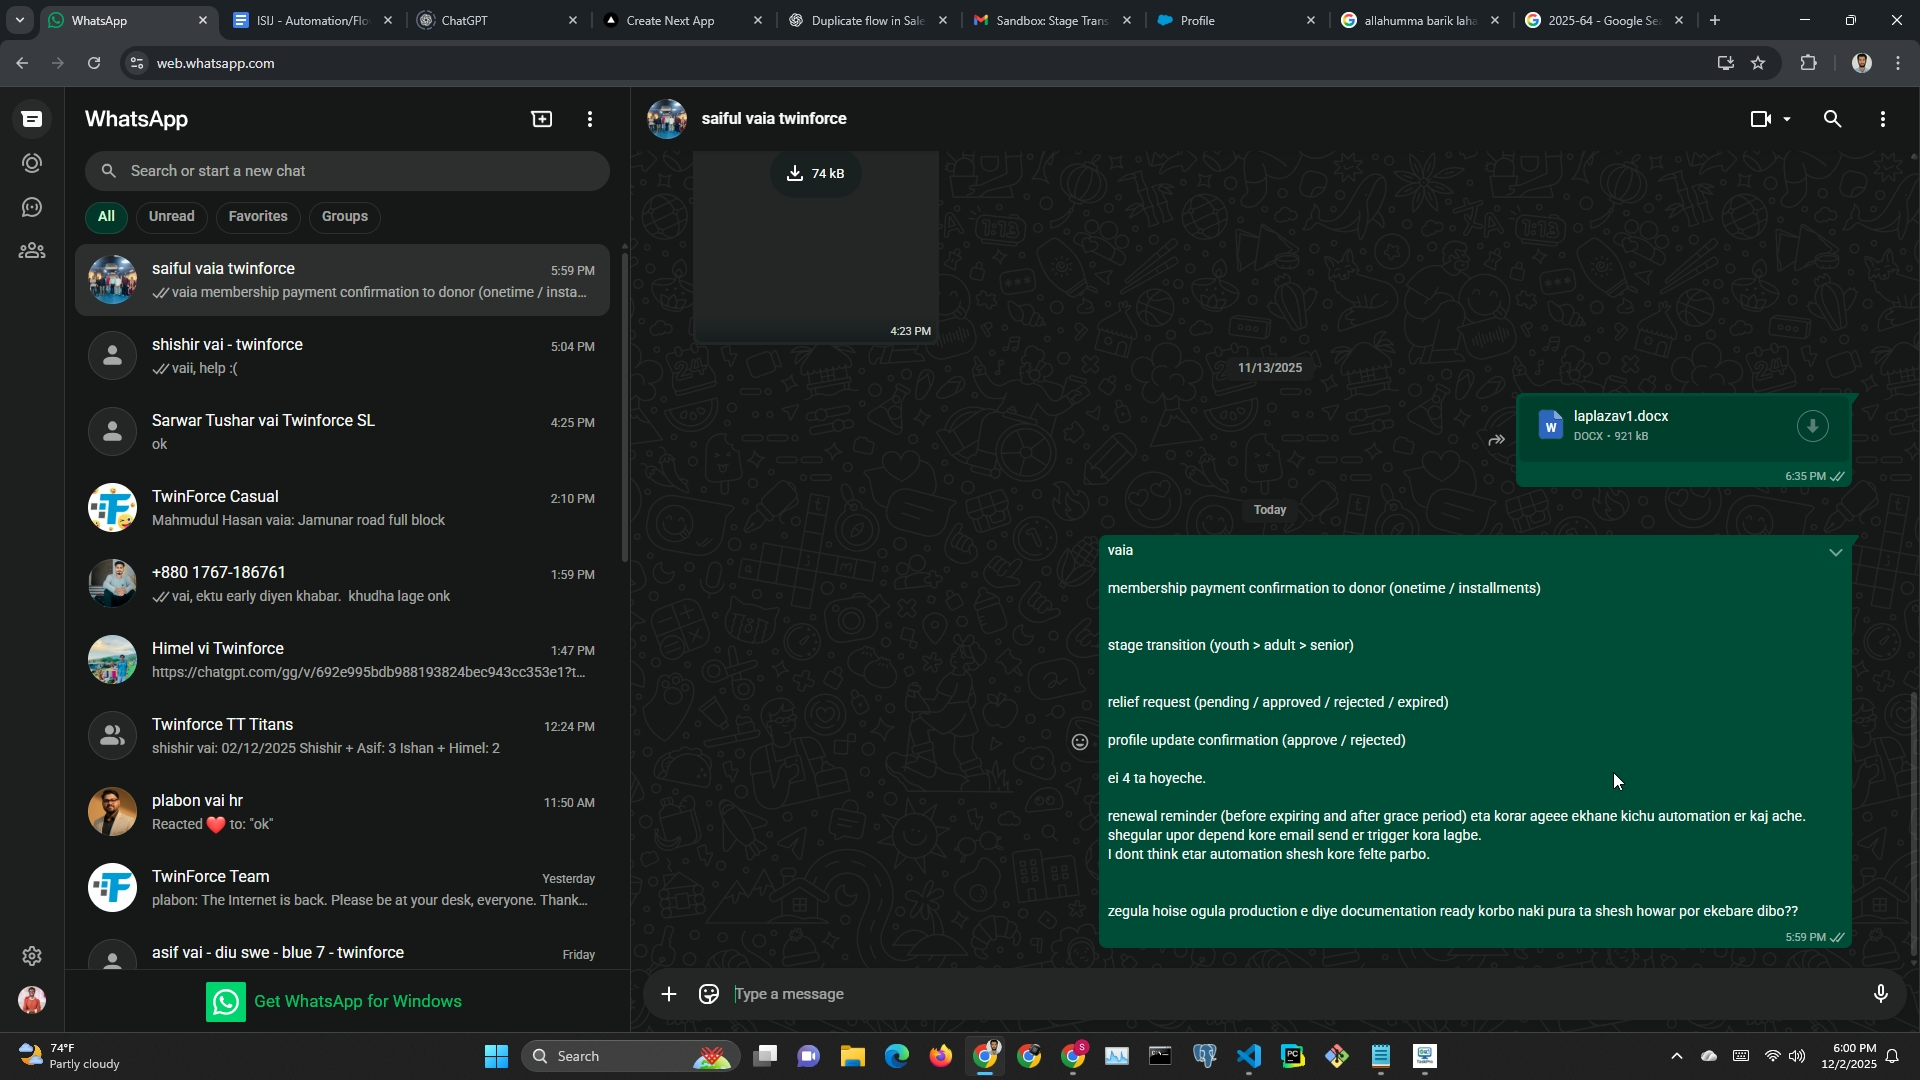The width and height of the screenshot is (1920, 1080).
Task: Open the emoji and sticker picker
Action: tap(709, 994)
